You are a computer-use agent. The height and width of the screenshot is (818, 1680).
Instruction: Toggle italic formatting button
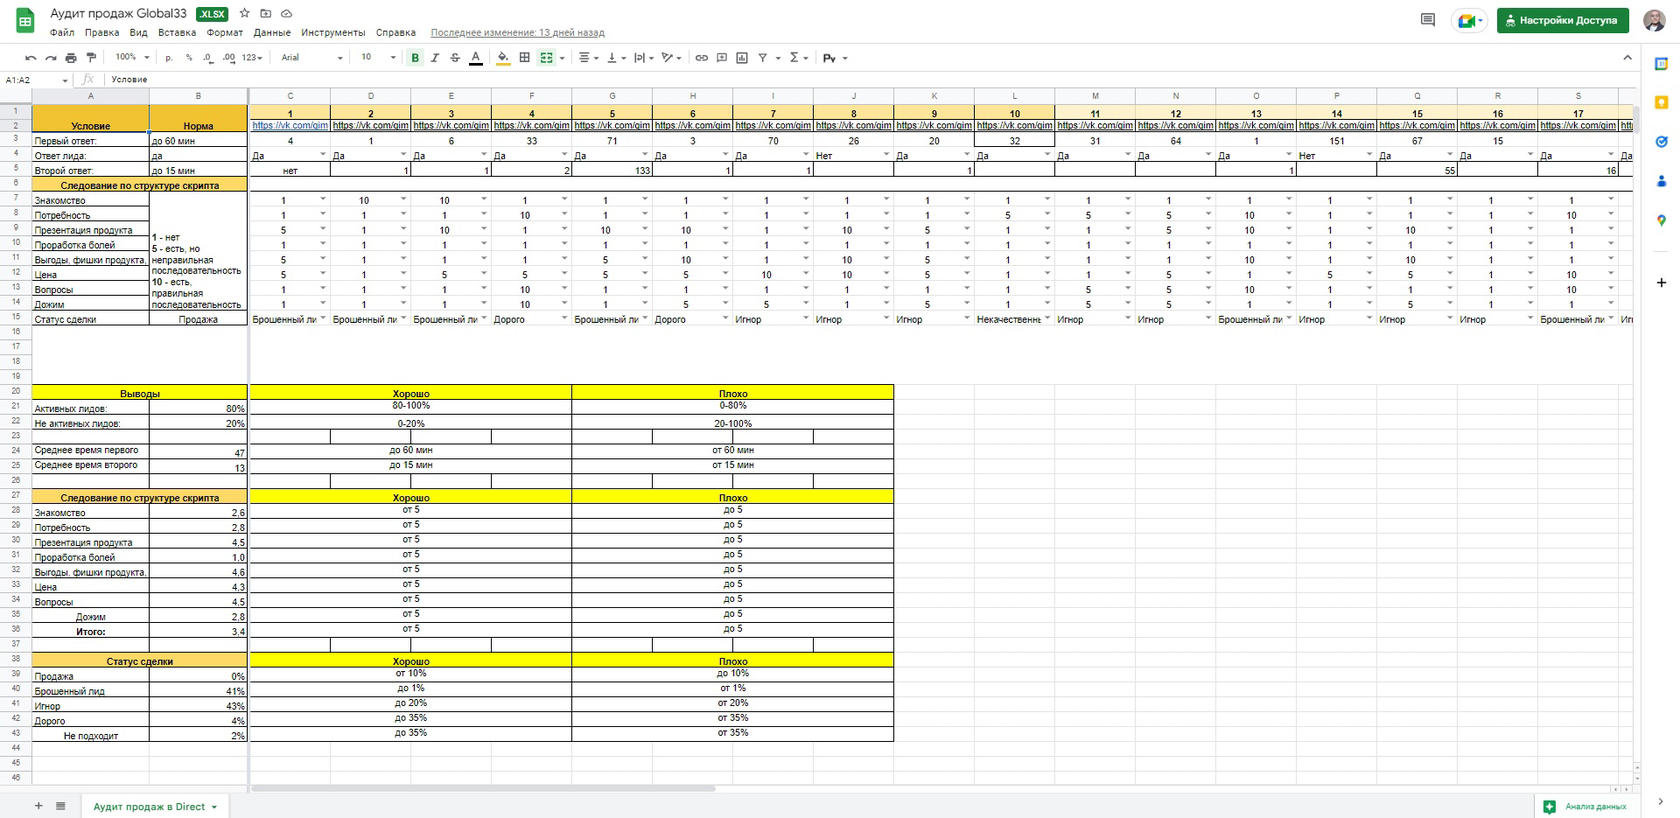click(x=435, y=58)
